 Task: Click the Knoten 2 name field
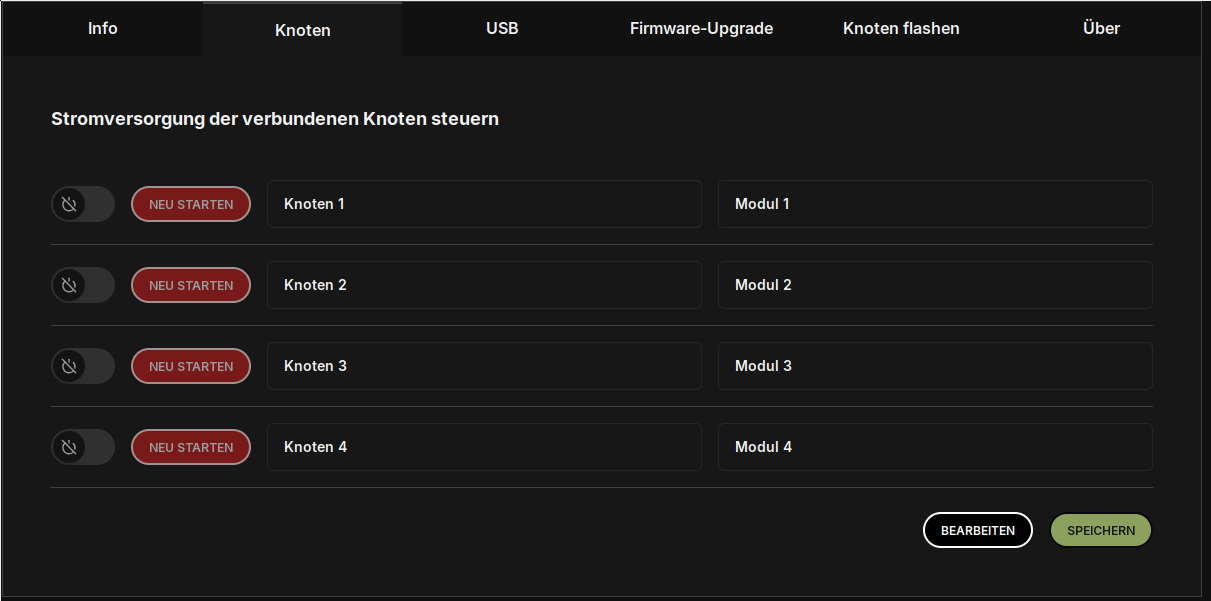coord(484,285)
